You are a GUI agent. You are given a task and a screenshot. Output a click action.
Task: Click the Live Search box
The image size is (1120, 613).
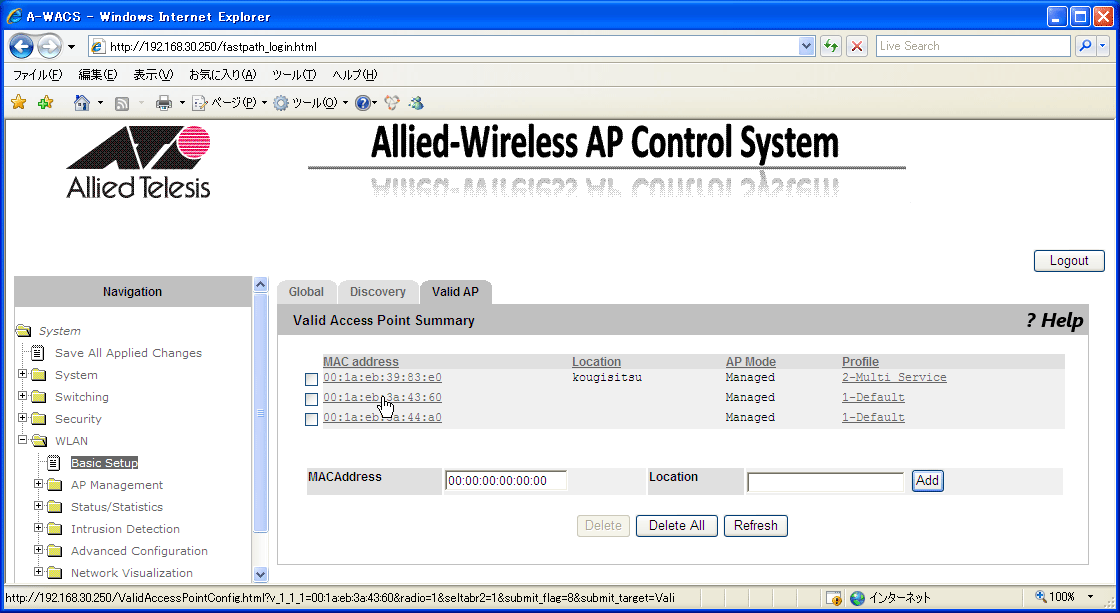point(973,46)
